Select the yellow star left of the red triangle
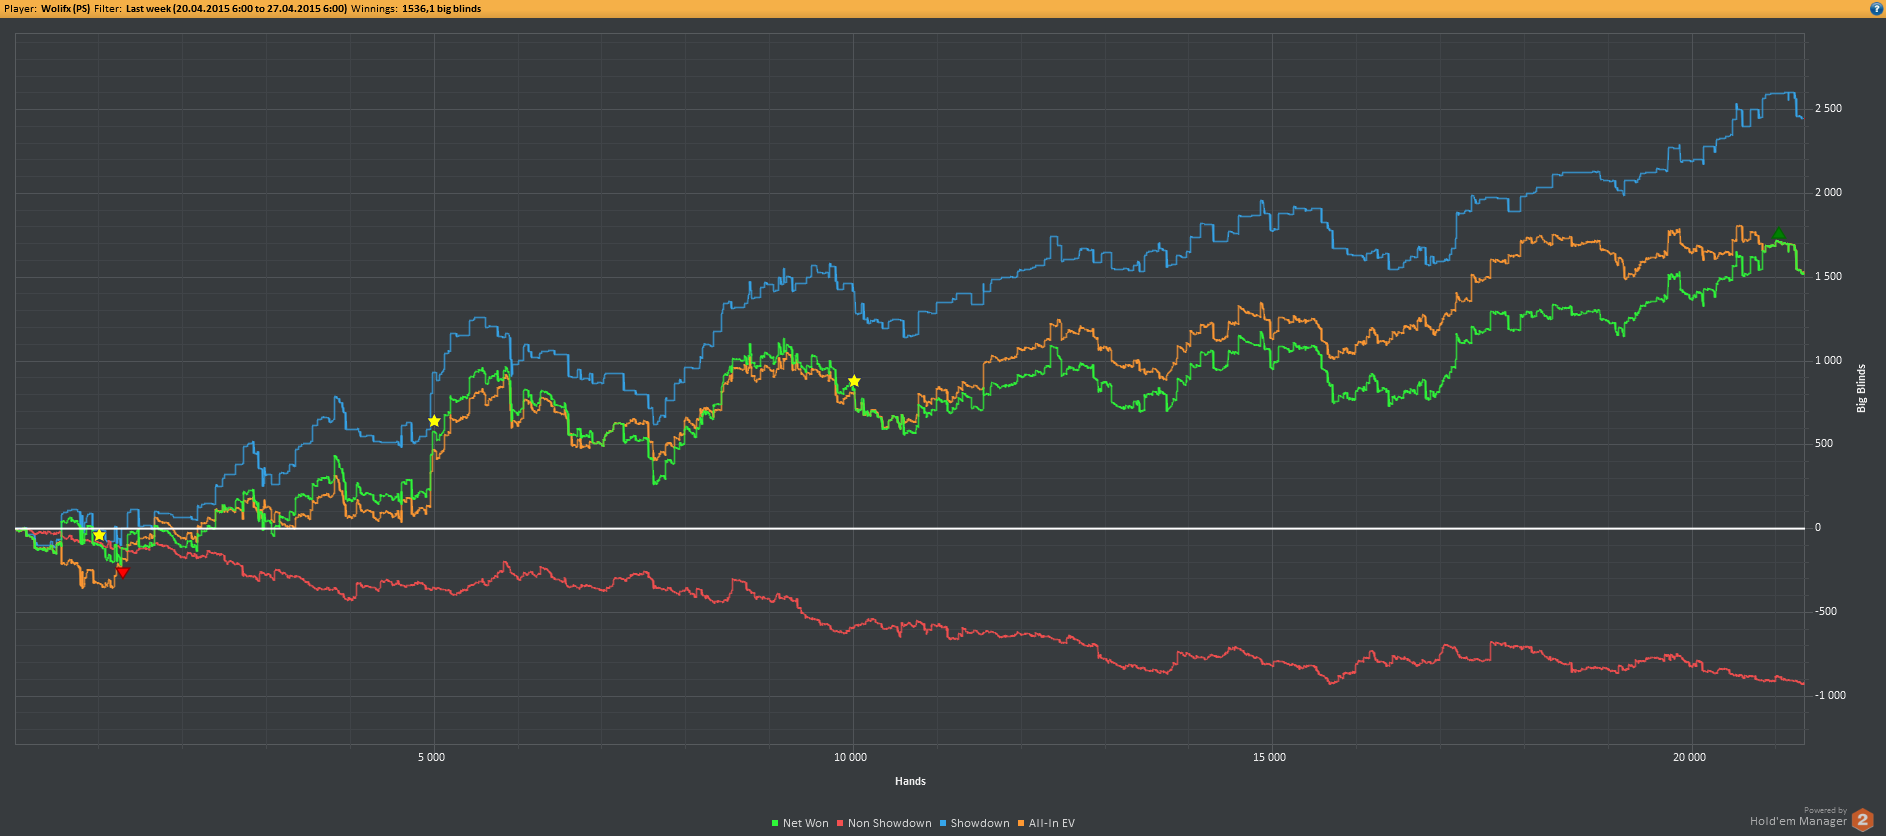The height and width of the screenshot is (836, 1886). pyautogui.click(x=99, y=536)
